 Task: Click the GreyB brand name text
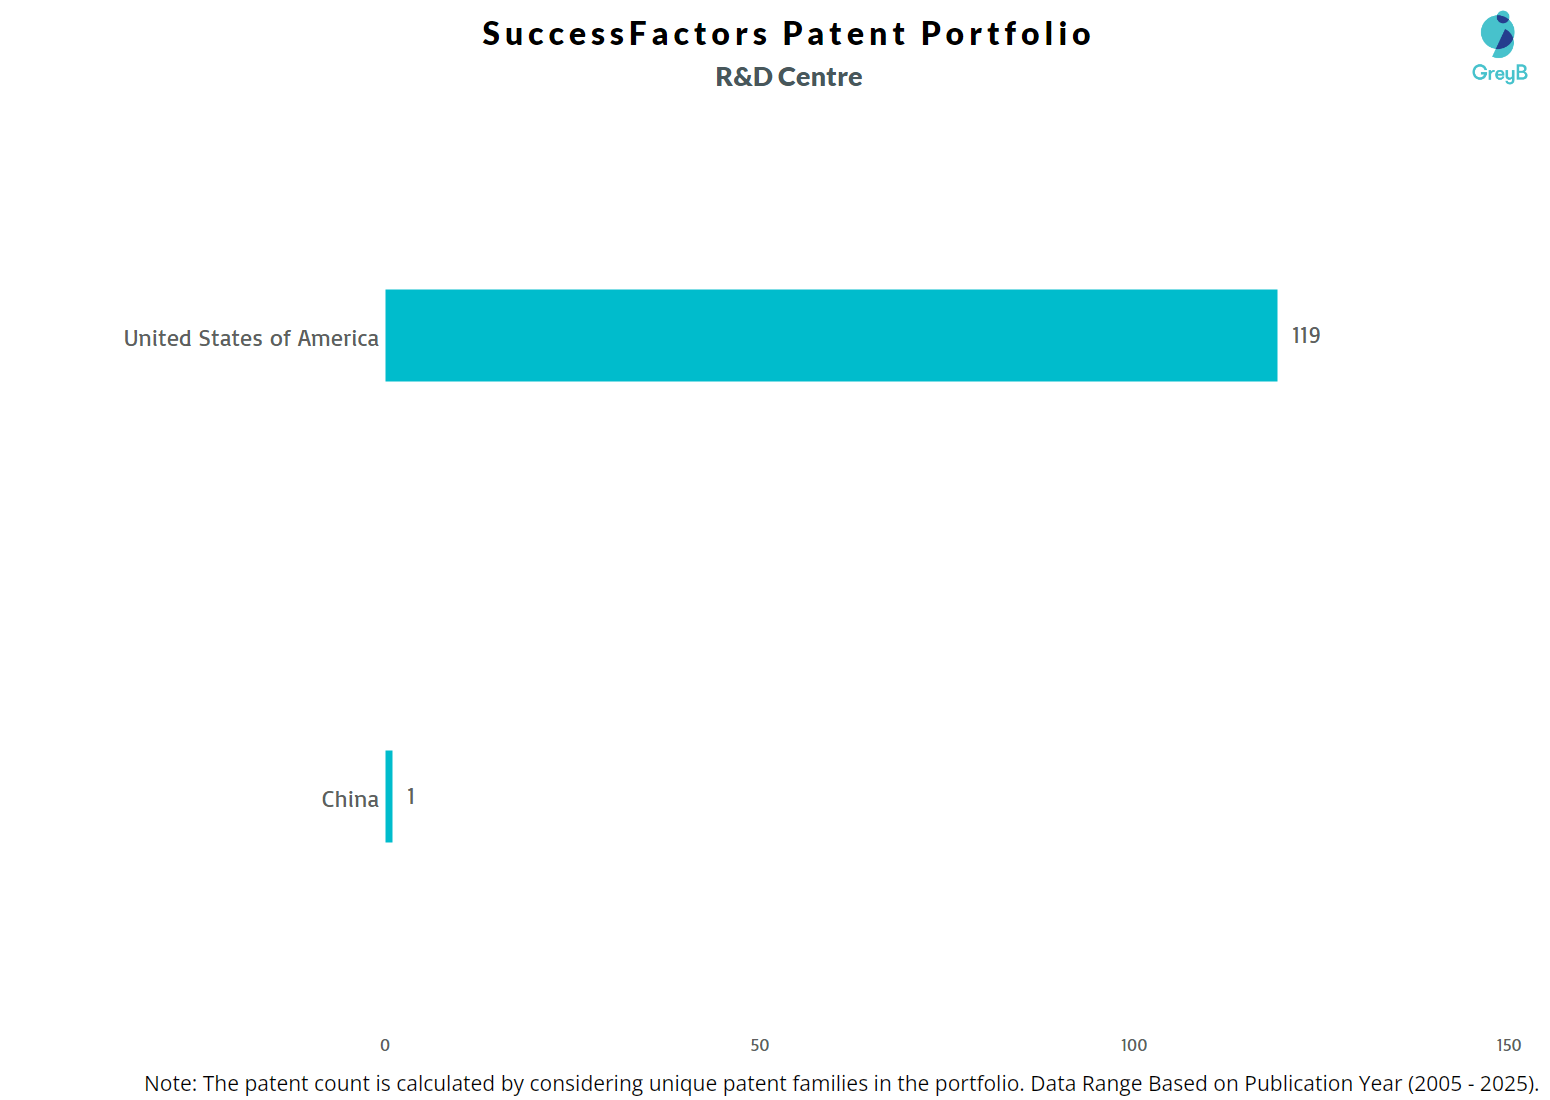click(1499, 73)
